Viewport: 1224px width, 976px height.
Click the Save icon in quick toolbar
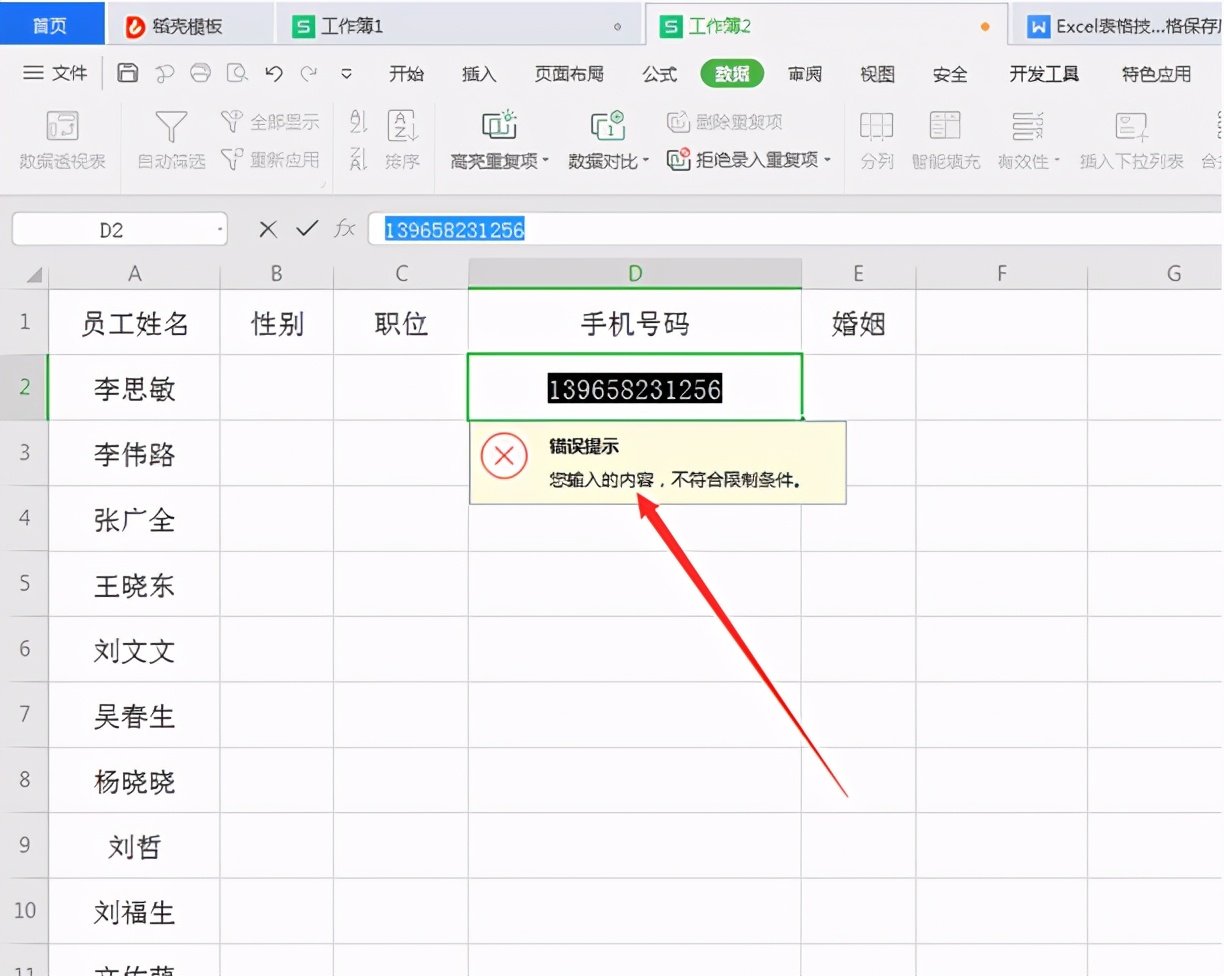click(x=128, y=73)
